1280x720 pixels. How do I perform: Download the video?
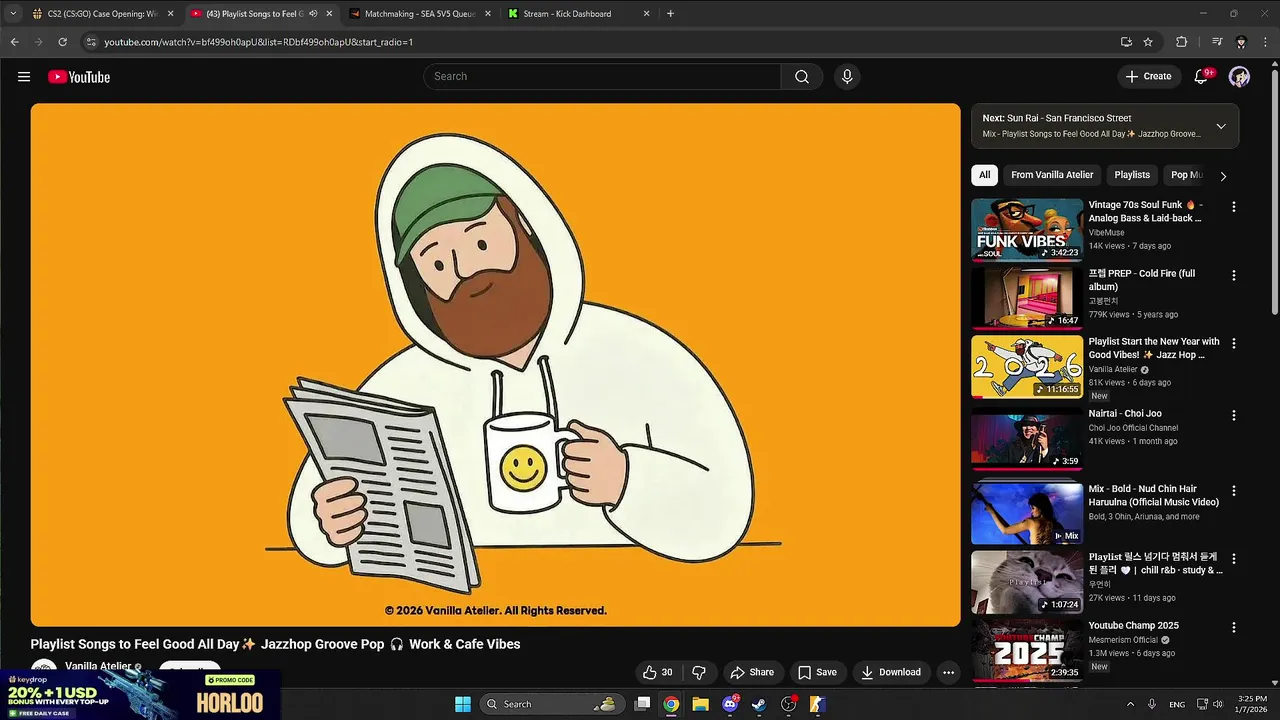coord(891,672)
